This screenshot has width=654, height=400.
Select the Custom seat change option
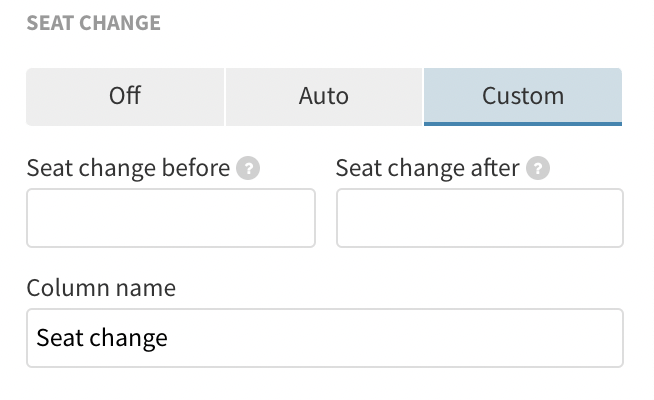[523, 96]
